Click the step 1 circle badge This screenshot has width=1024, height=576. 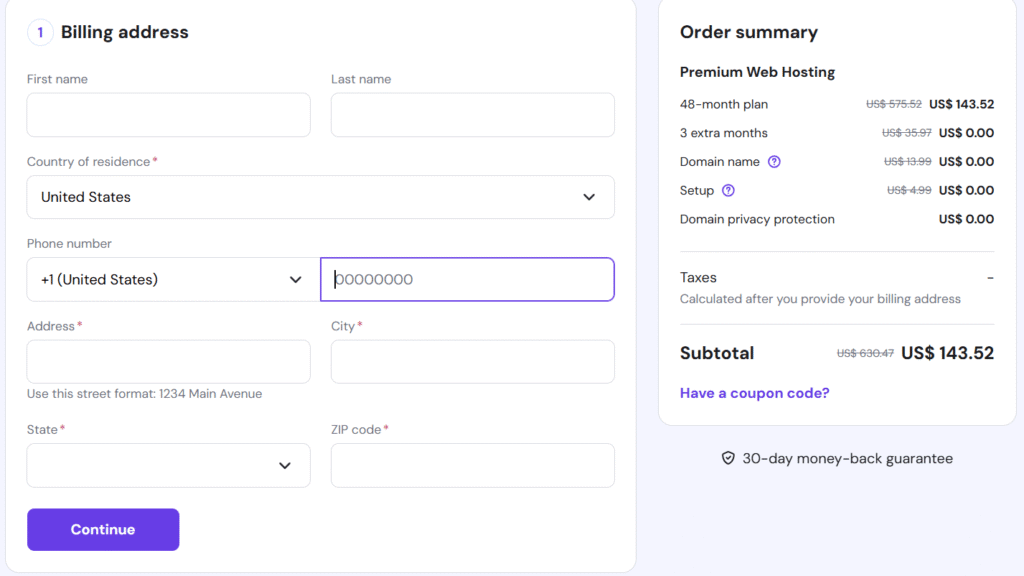coord(40,31)
